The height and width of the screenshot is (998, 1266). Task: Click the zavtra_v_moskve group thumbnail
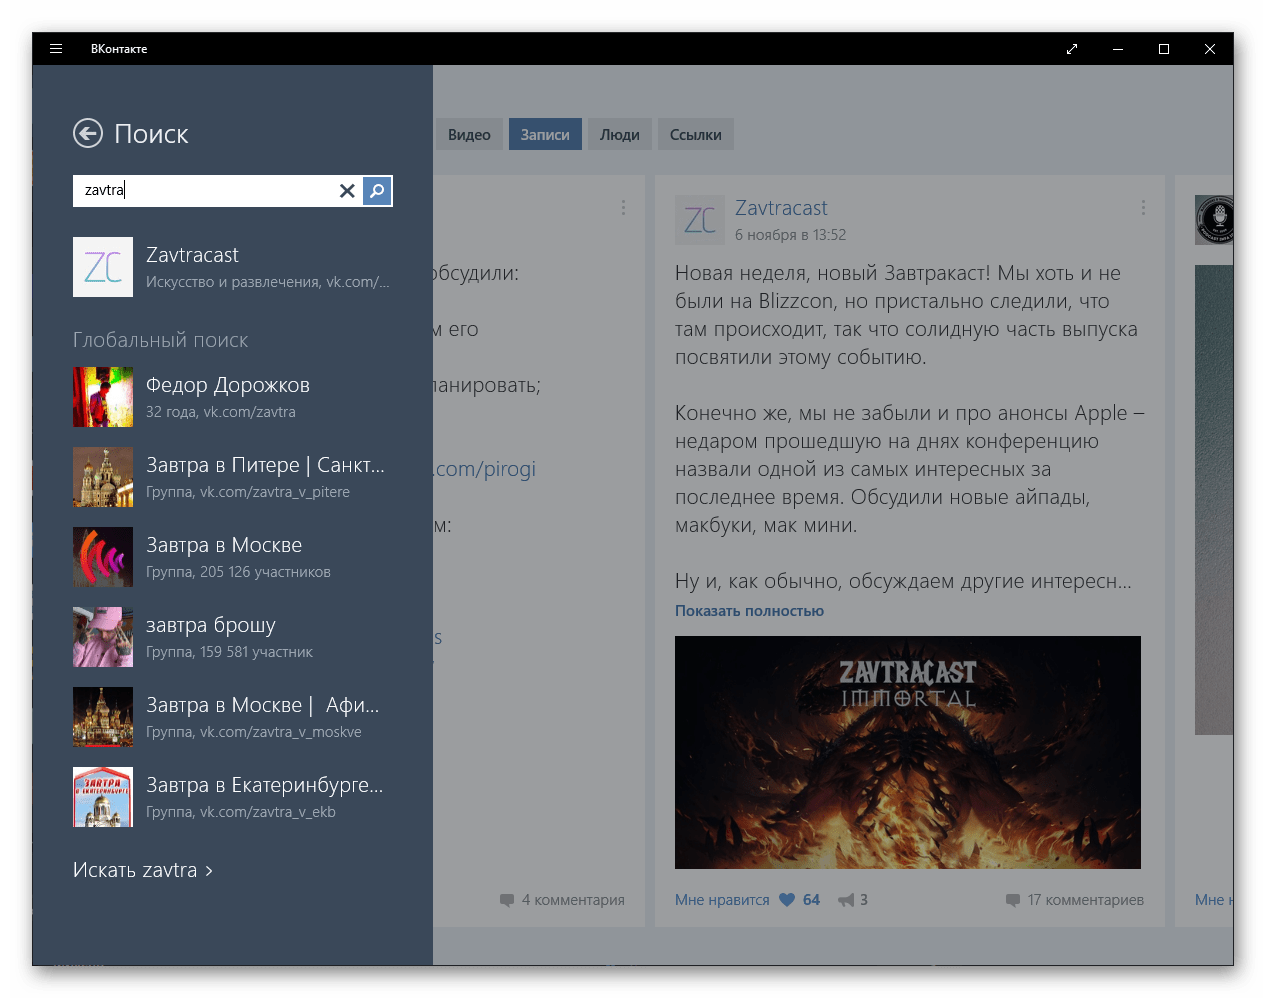point(103,717)
